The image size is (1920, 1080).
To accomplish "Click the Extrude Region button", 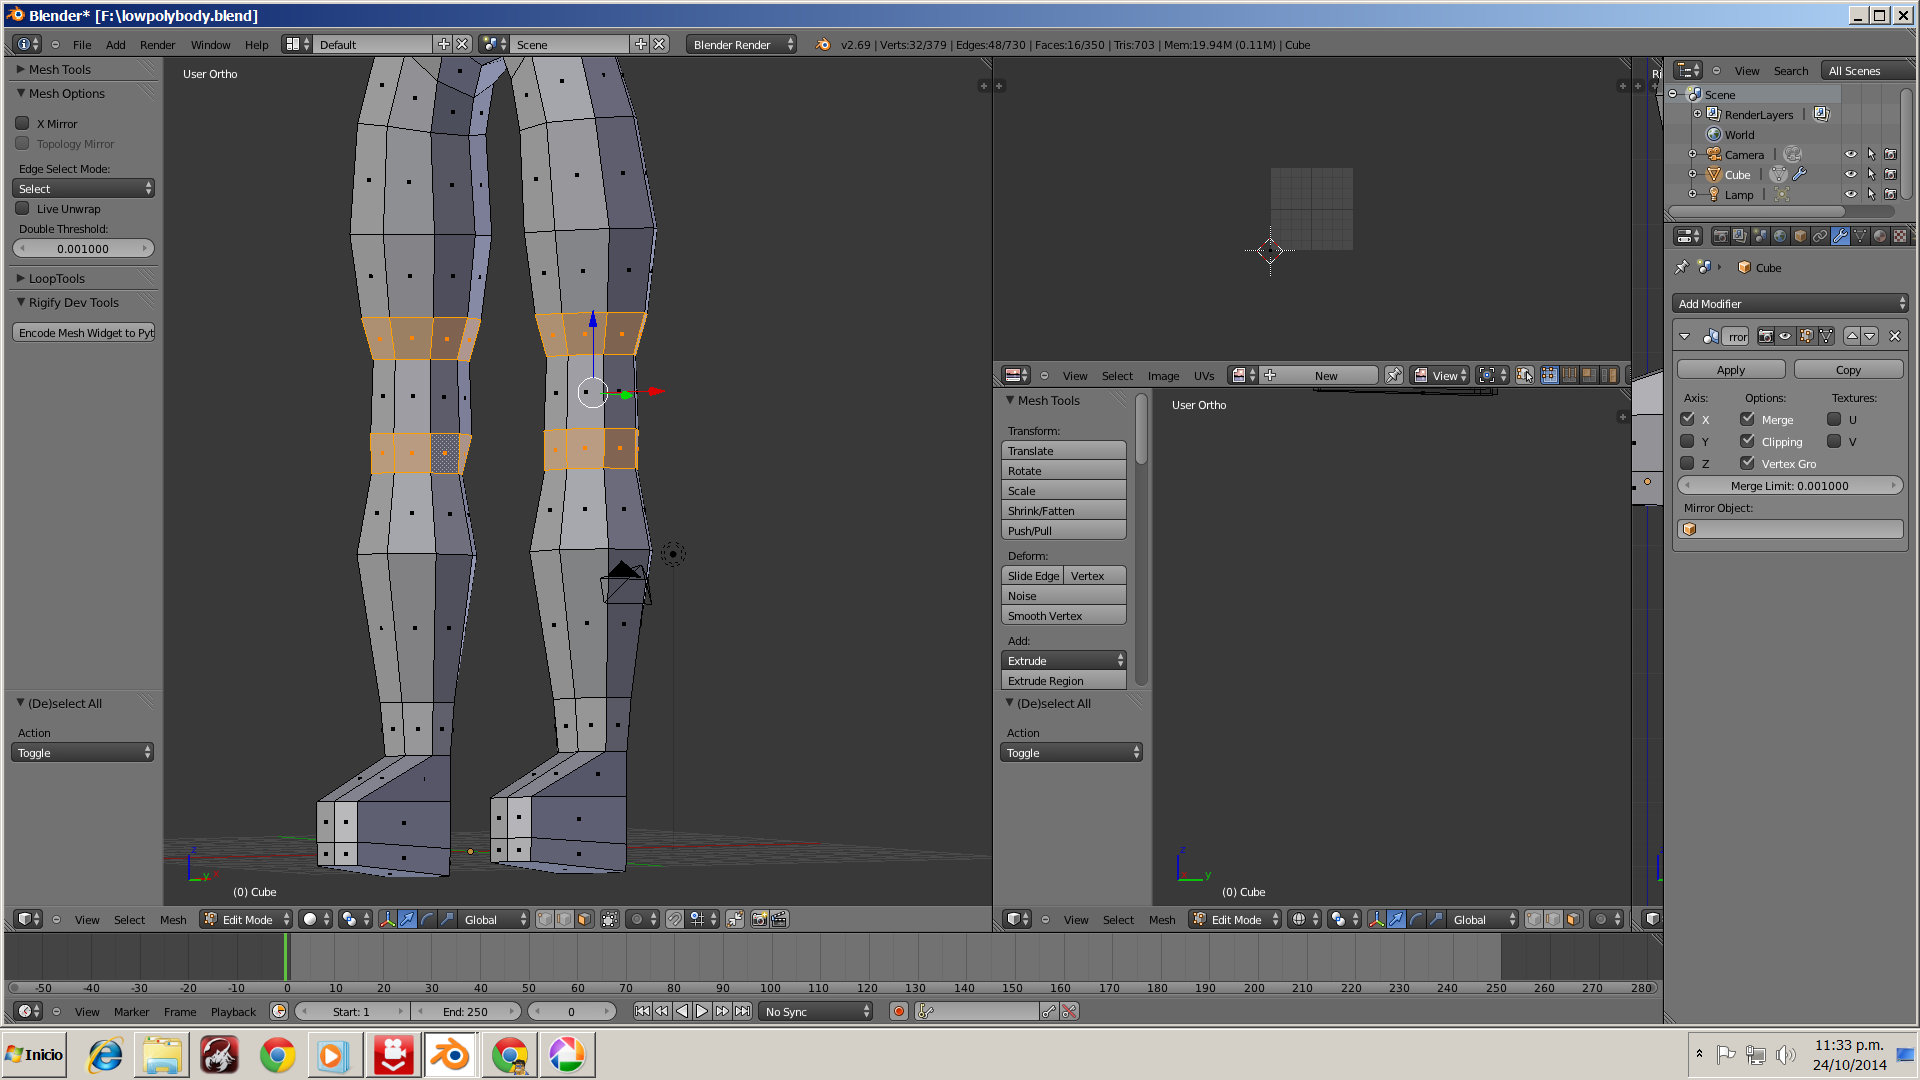I will click(1063, 681).
